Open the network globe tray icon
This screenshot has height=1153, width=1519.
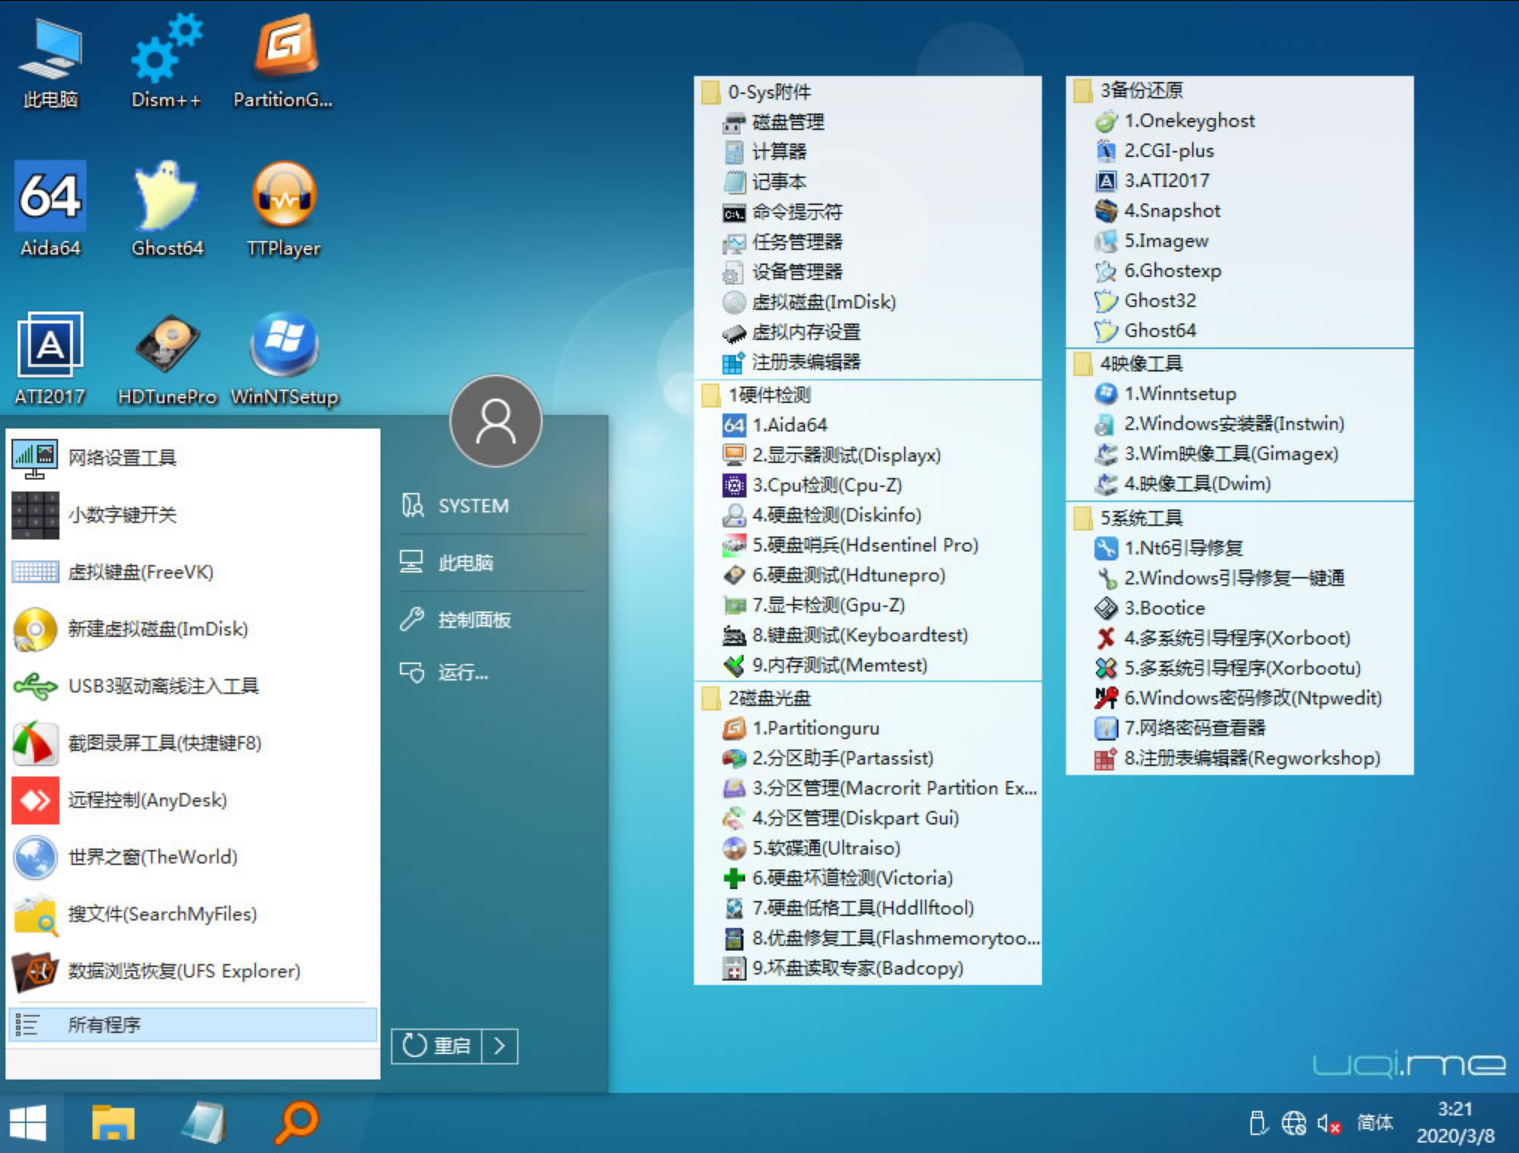(x=1293, y=1124)
